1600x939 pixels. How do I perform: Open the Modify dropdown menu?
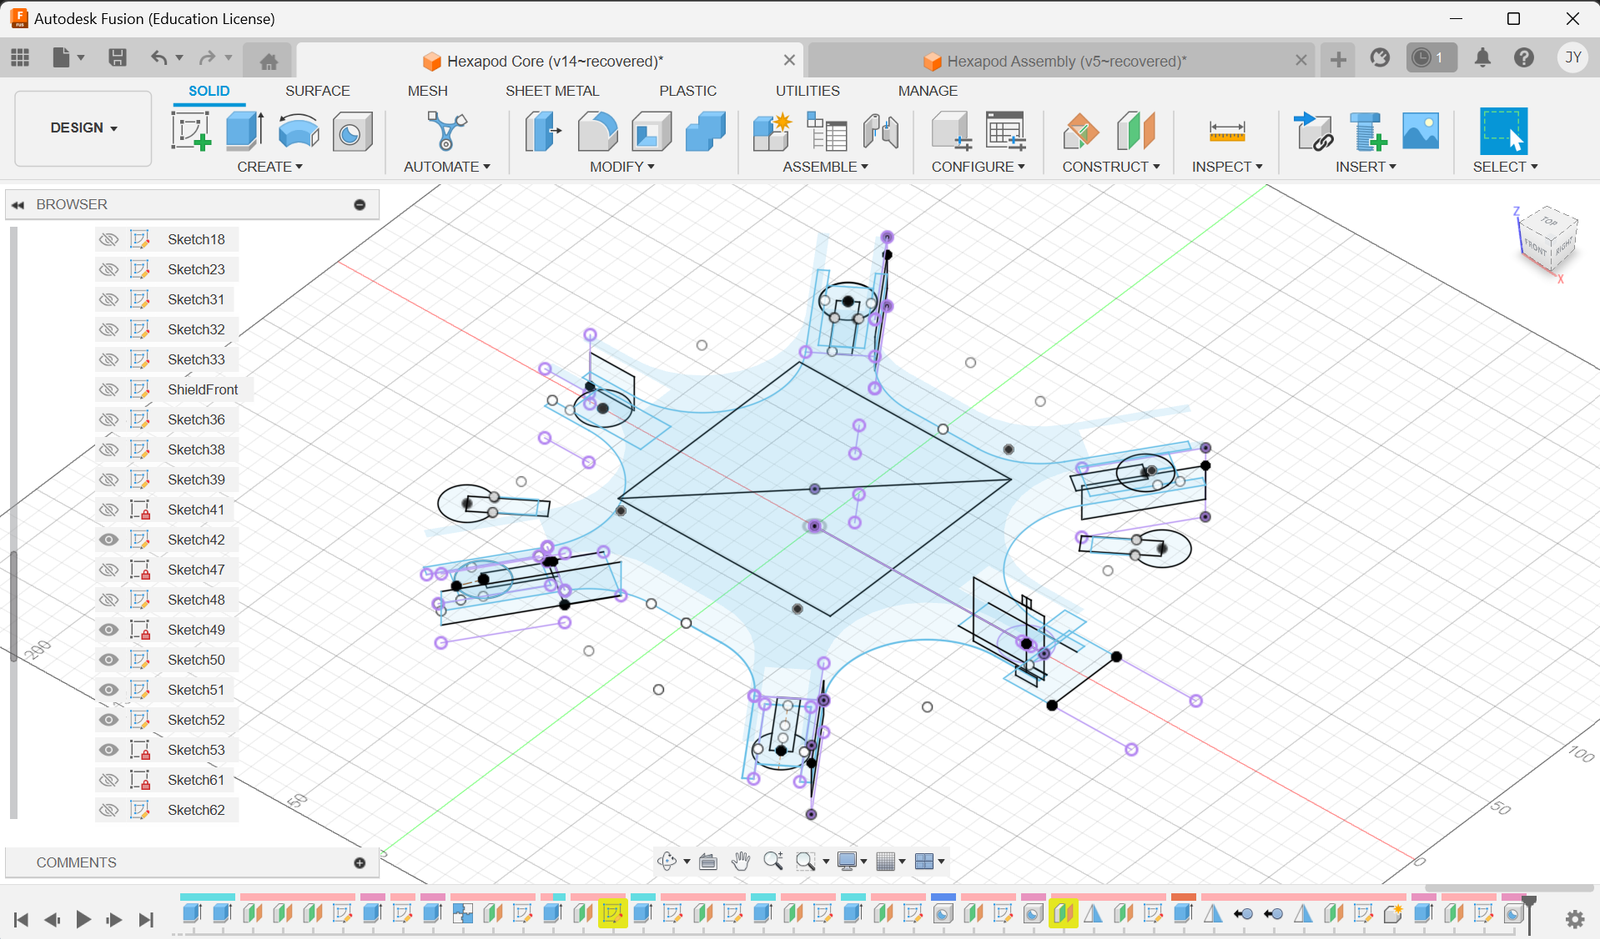pos(619,166)
